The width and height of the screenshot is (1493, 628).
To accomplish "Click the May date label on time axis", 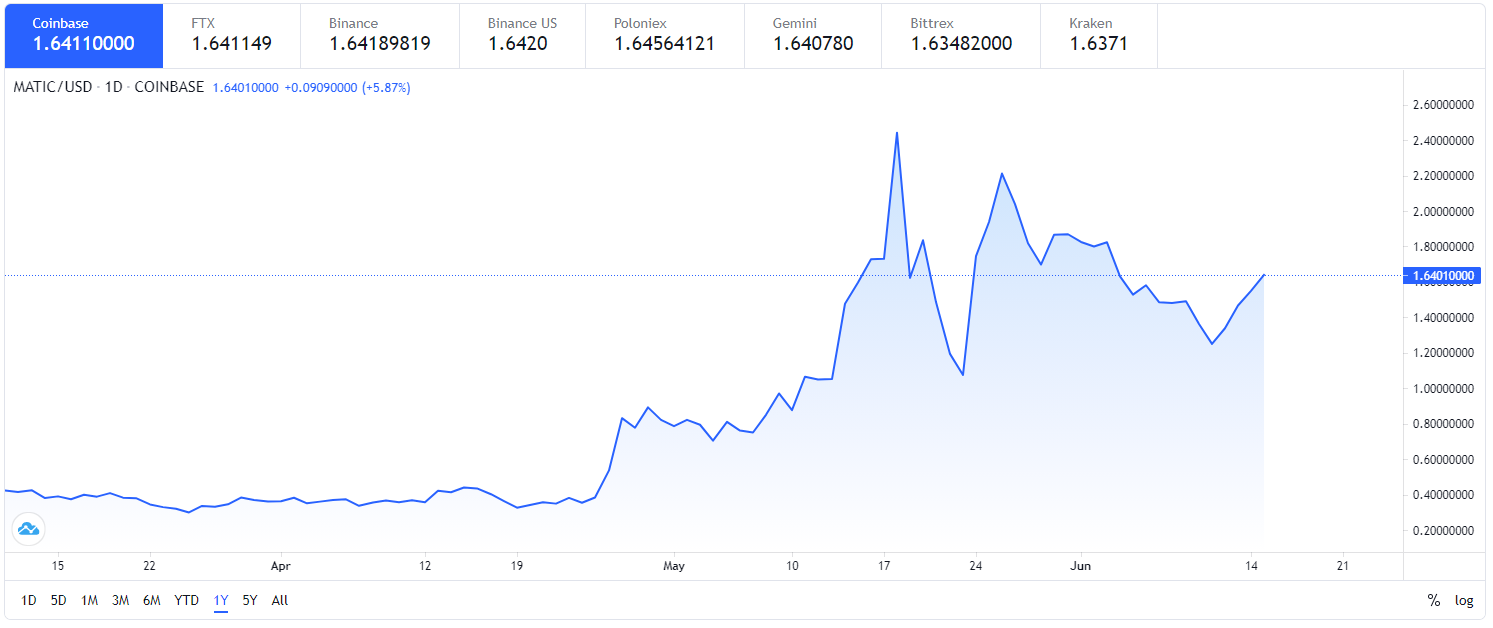I will click(674, 566).
